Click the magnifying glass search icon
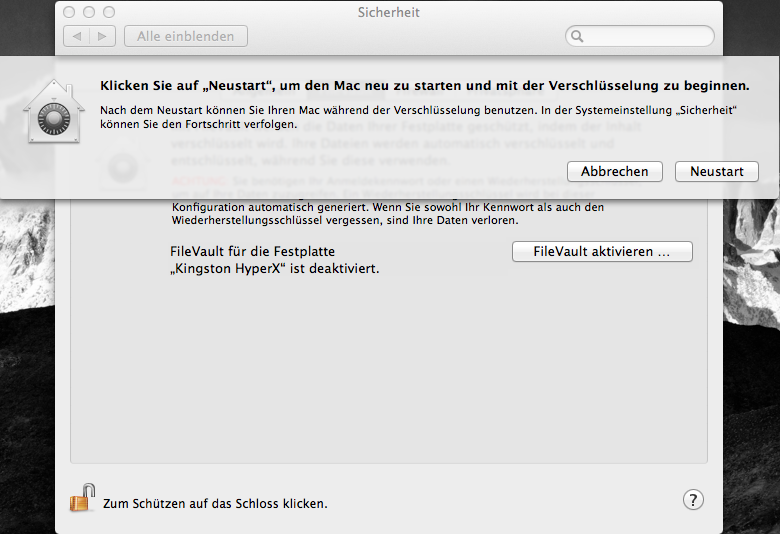Viewport: 780px width, 534px height. pyautogui.click(x=577, y=36)
